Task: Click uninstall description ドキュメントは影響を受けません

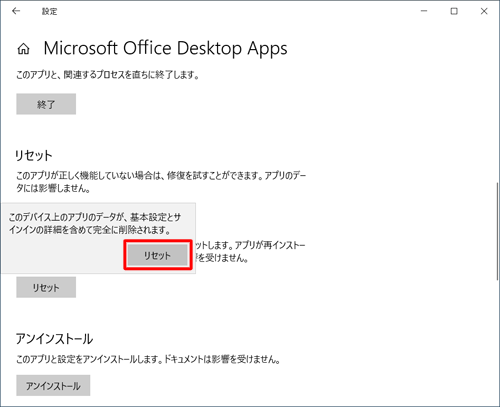Action: 222,359
